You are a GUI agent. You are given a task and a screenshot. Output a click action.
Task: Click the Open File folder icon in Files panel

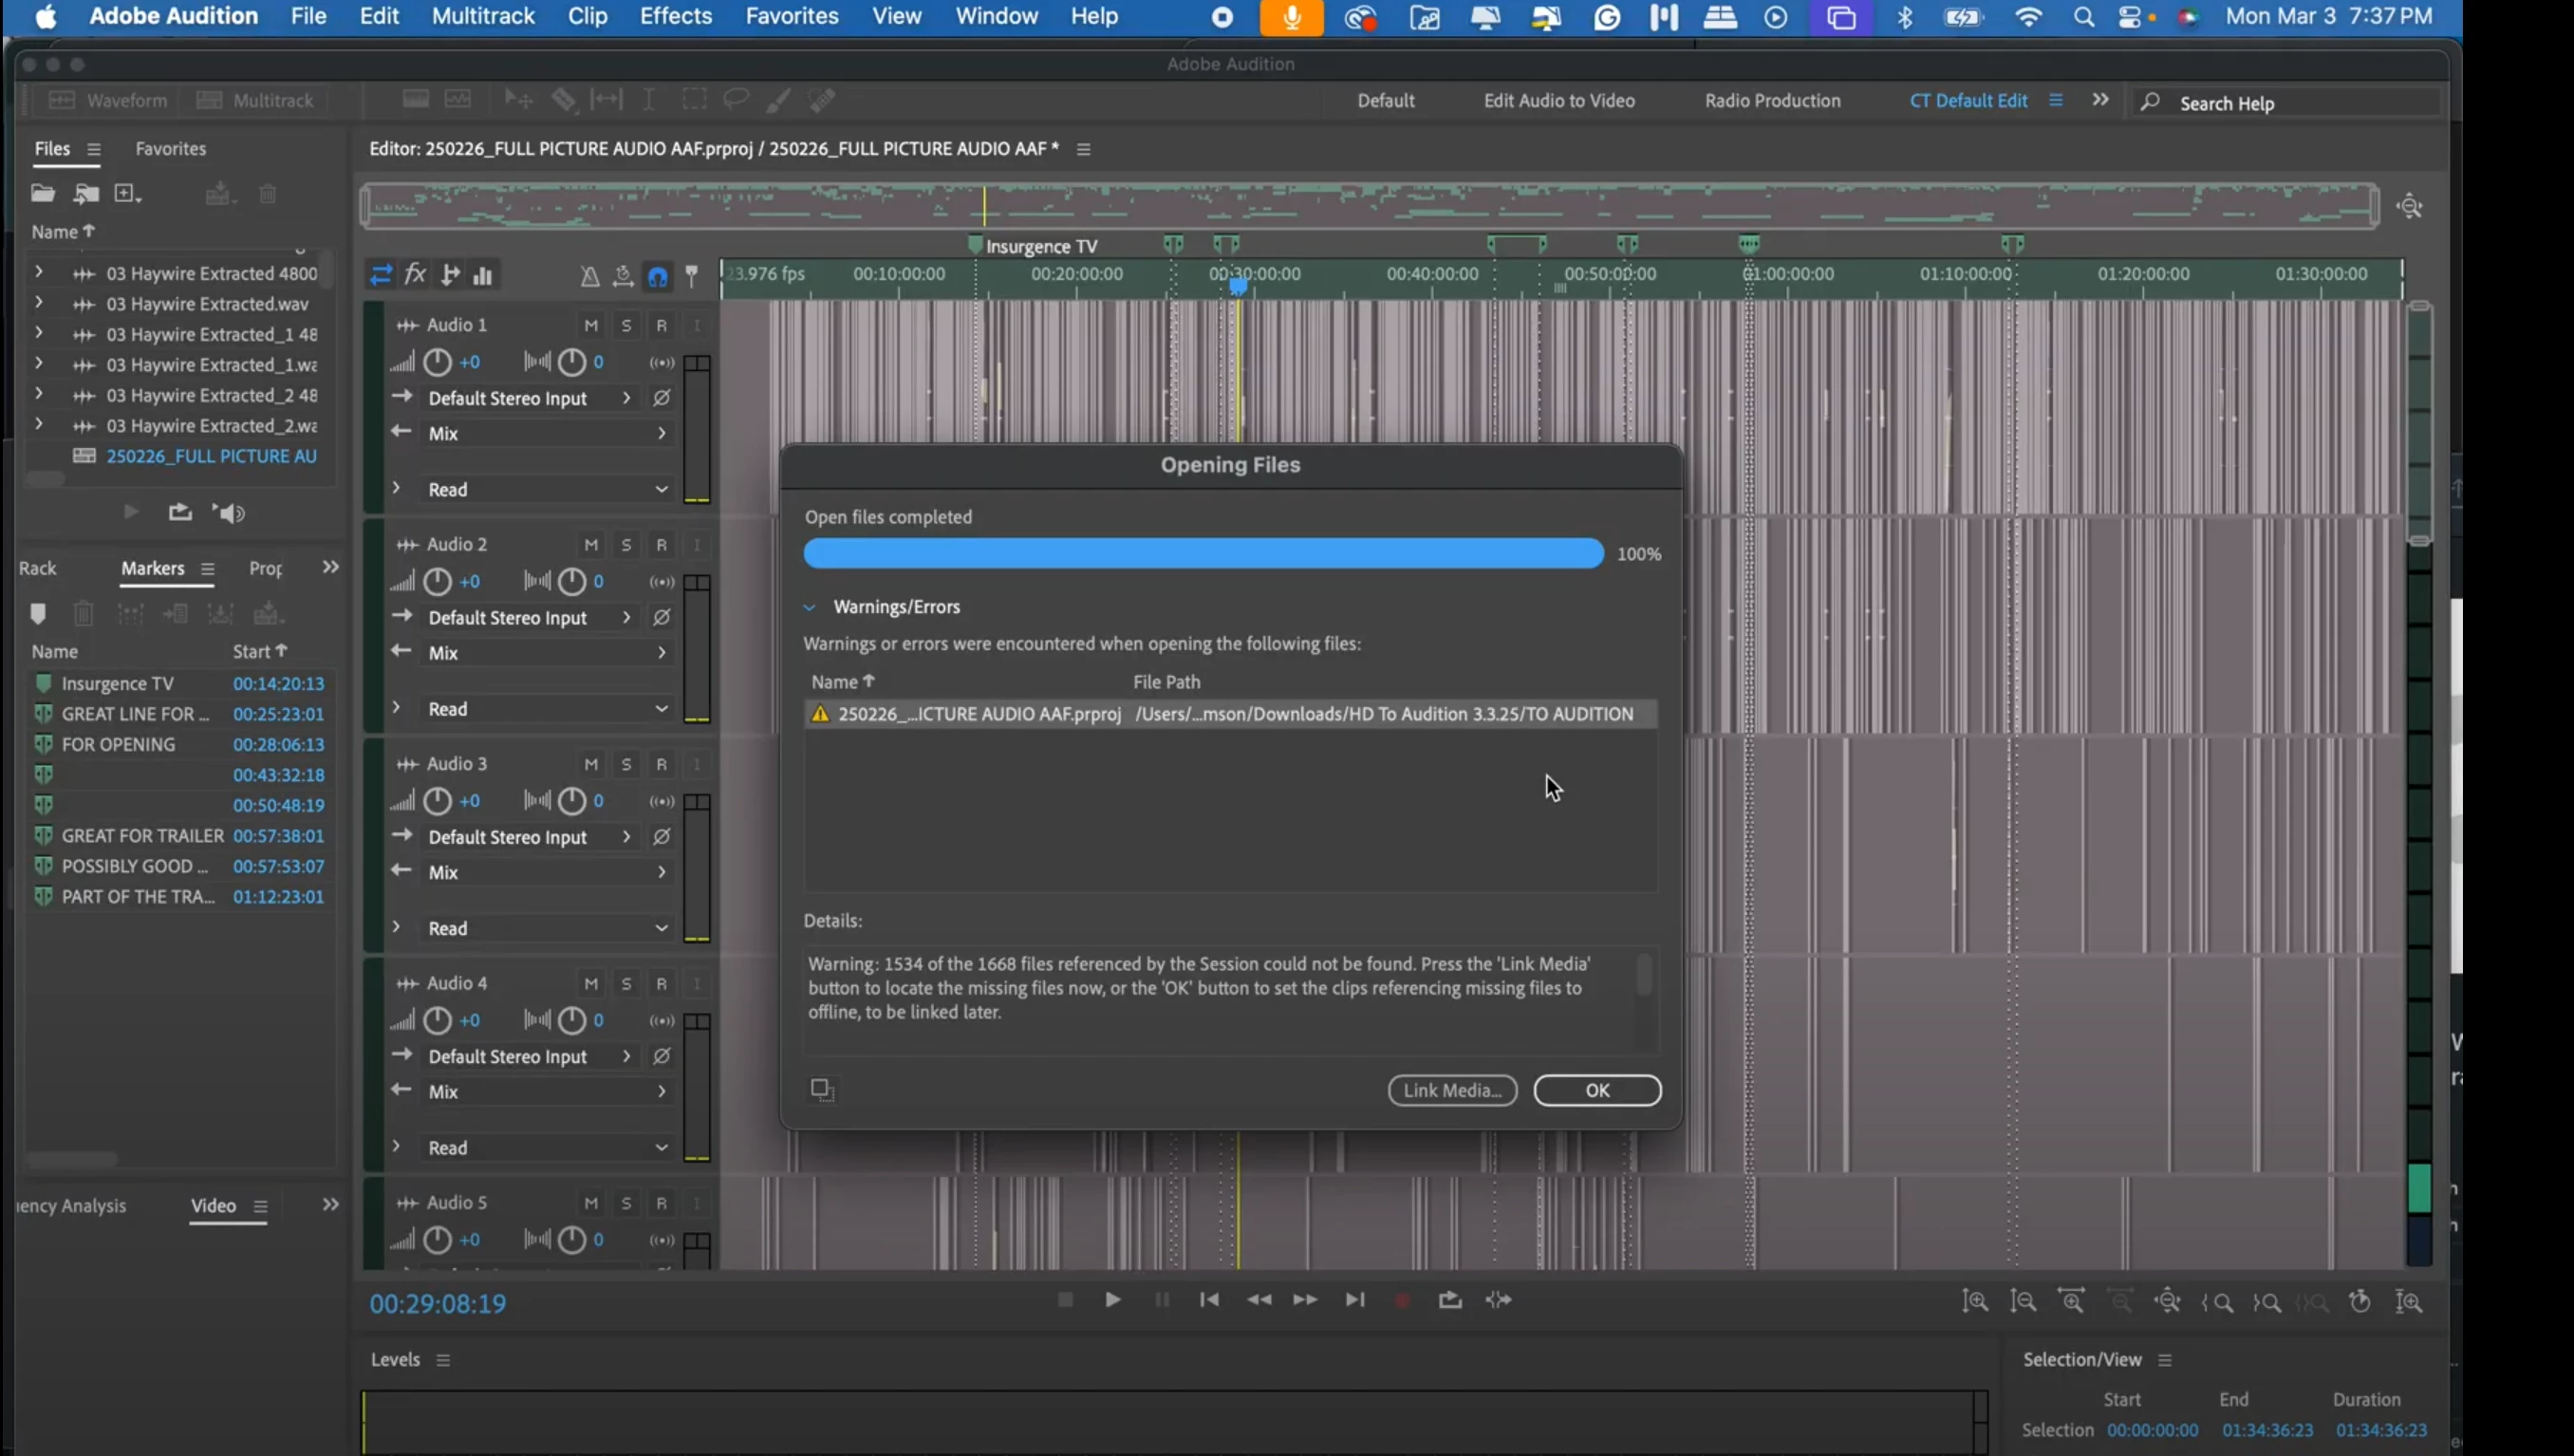pos(42,193)
